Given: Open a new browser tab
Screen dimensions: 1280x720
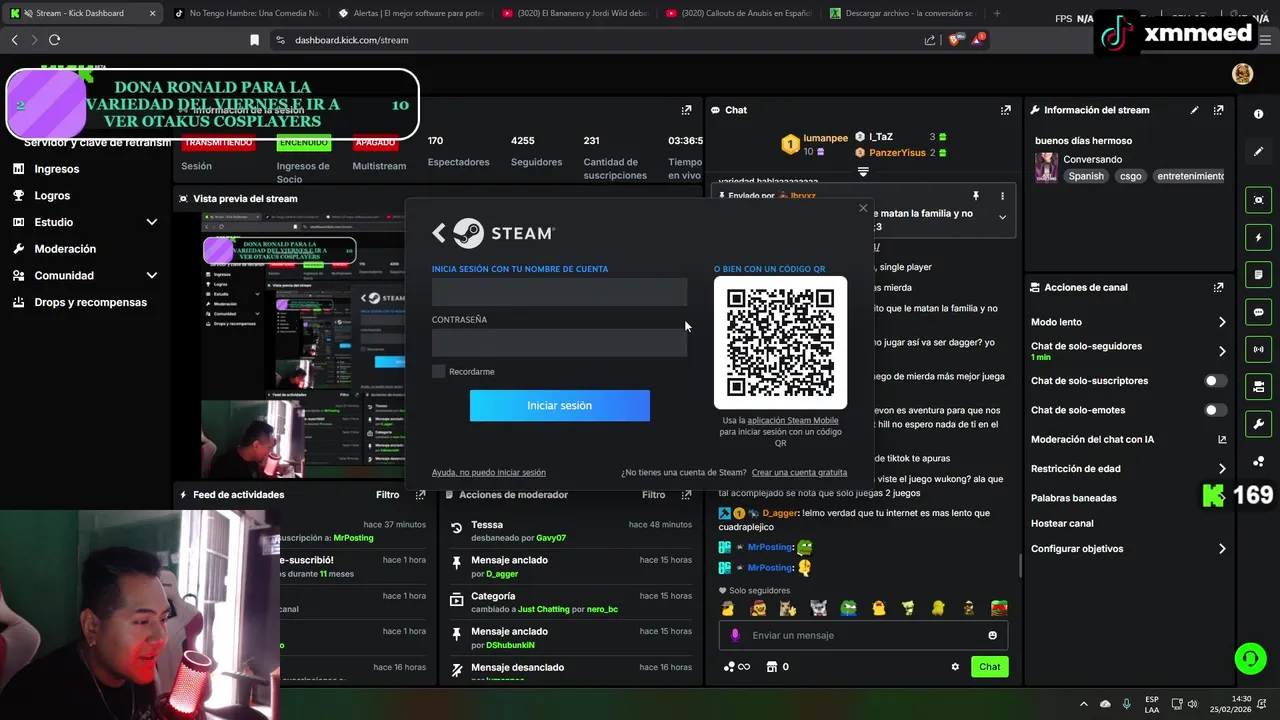Looking at the screenshot, I should 997,13.
